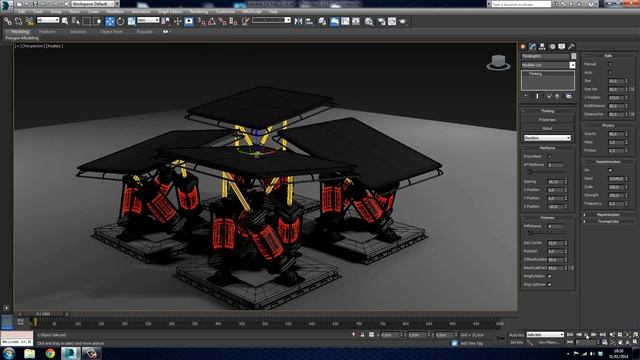Open the Graph Editors menu

coord(170,12)
